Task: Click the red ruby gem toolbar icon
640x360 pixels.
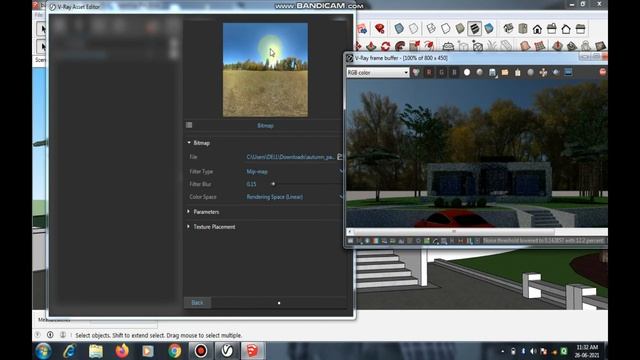Action: click(380, 28)
